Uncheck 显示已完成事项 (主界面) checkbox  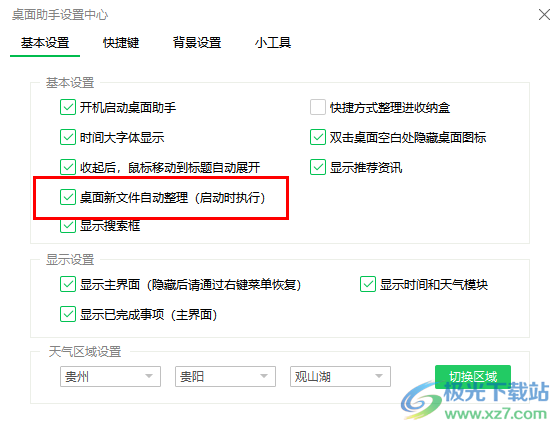(x=68, y=314)
